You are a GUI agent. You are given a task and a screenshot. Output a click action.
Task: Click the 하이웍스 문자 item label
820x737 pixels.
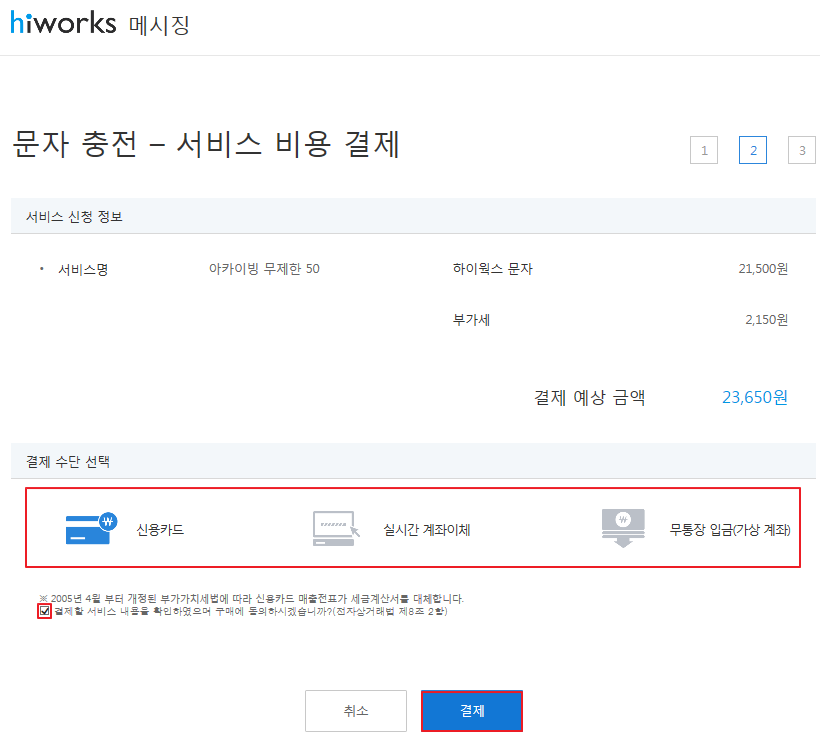point(493,269)
